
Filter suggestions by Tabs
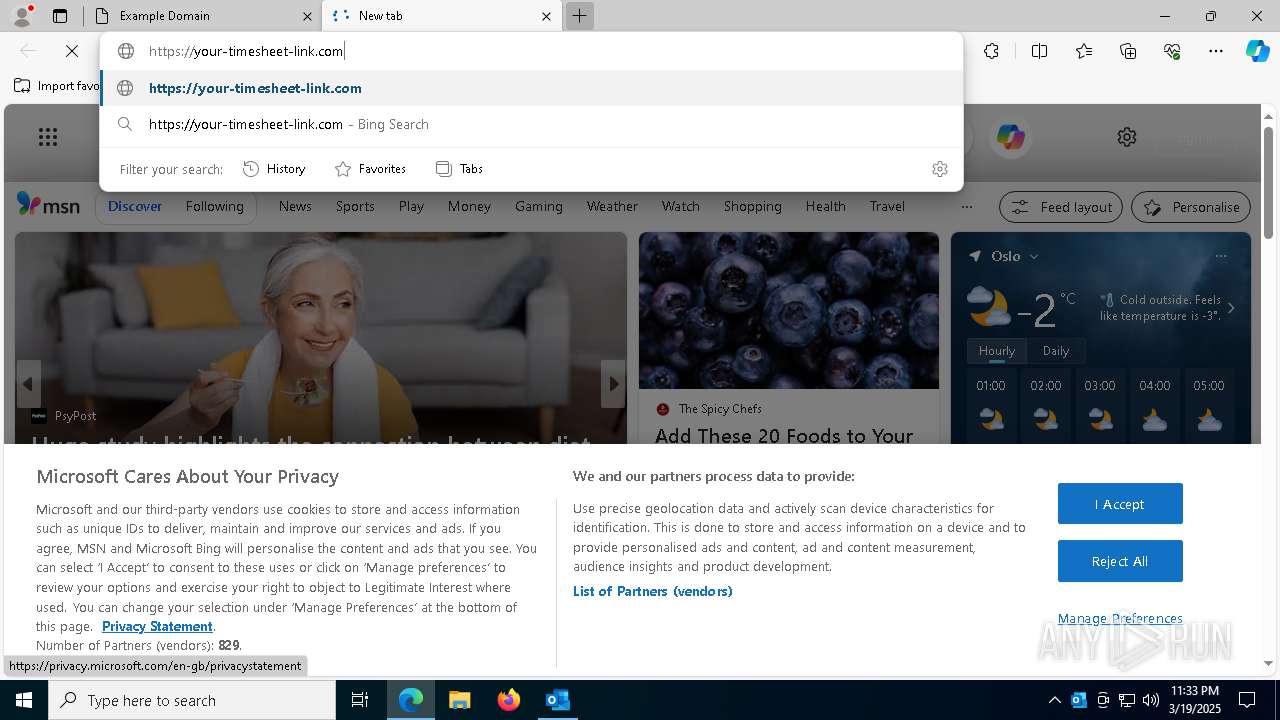[460, 169]
